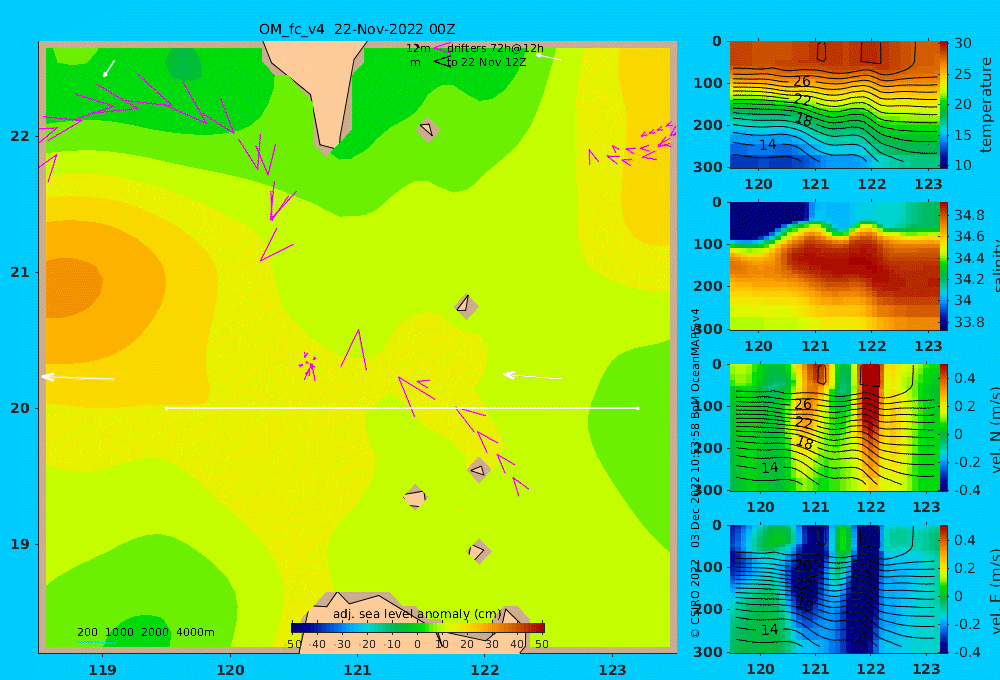Open the temperature section panel
1000x680 pixels.
click(x=834, y=105)
